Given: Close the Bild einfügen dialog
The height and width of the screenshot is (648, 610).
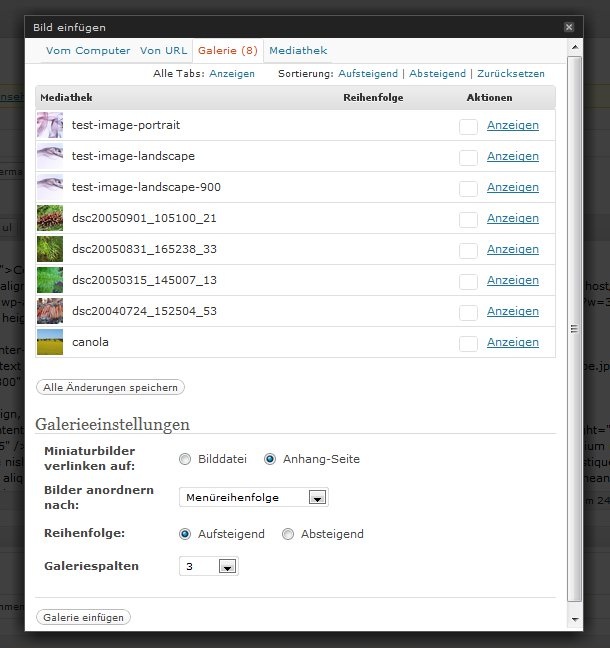Looking at the screenshot, I should point(569,27).
